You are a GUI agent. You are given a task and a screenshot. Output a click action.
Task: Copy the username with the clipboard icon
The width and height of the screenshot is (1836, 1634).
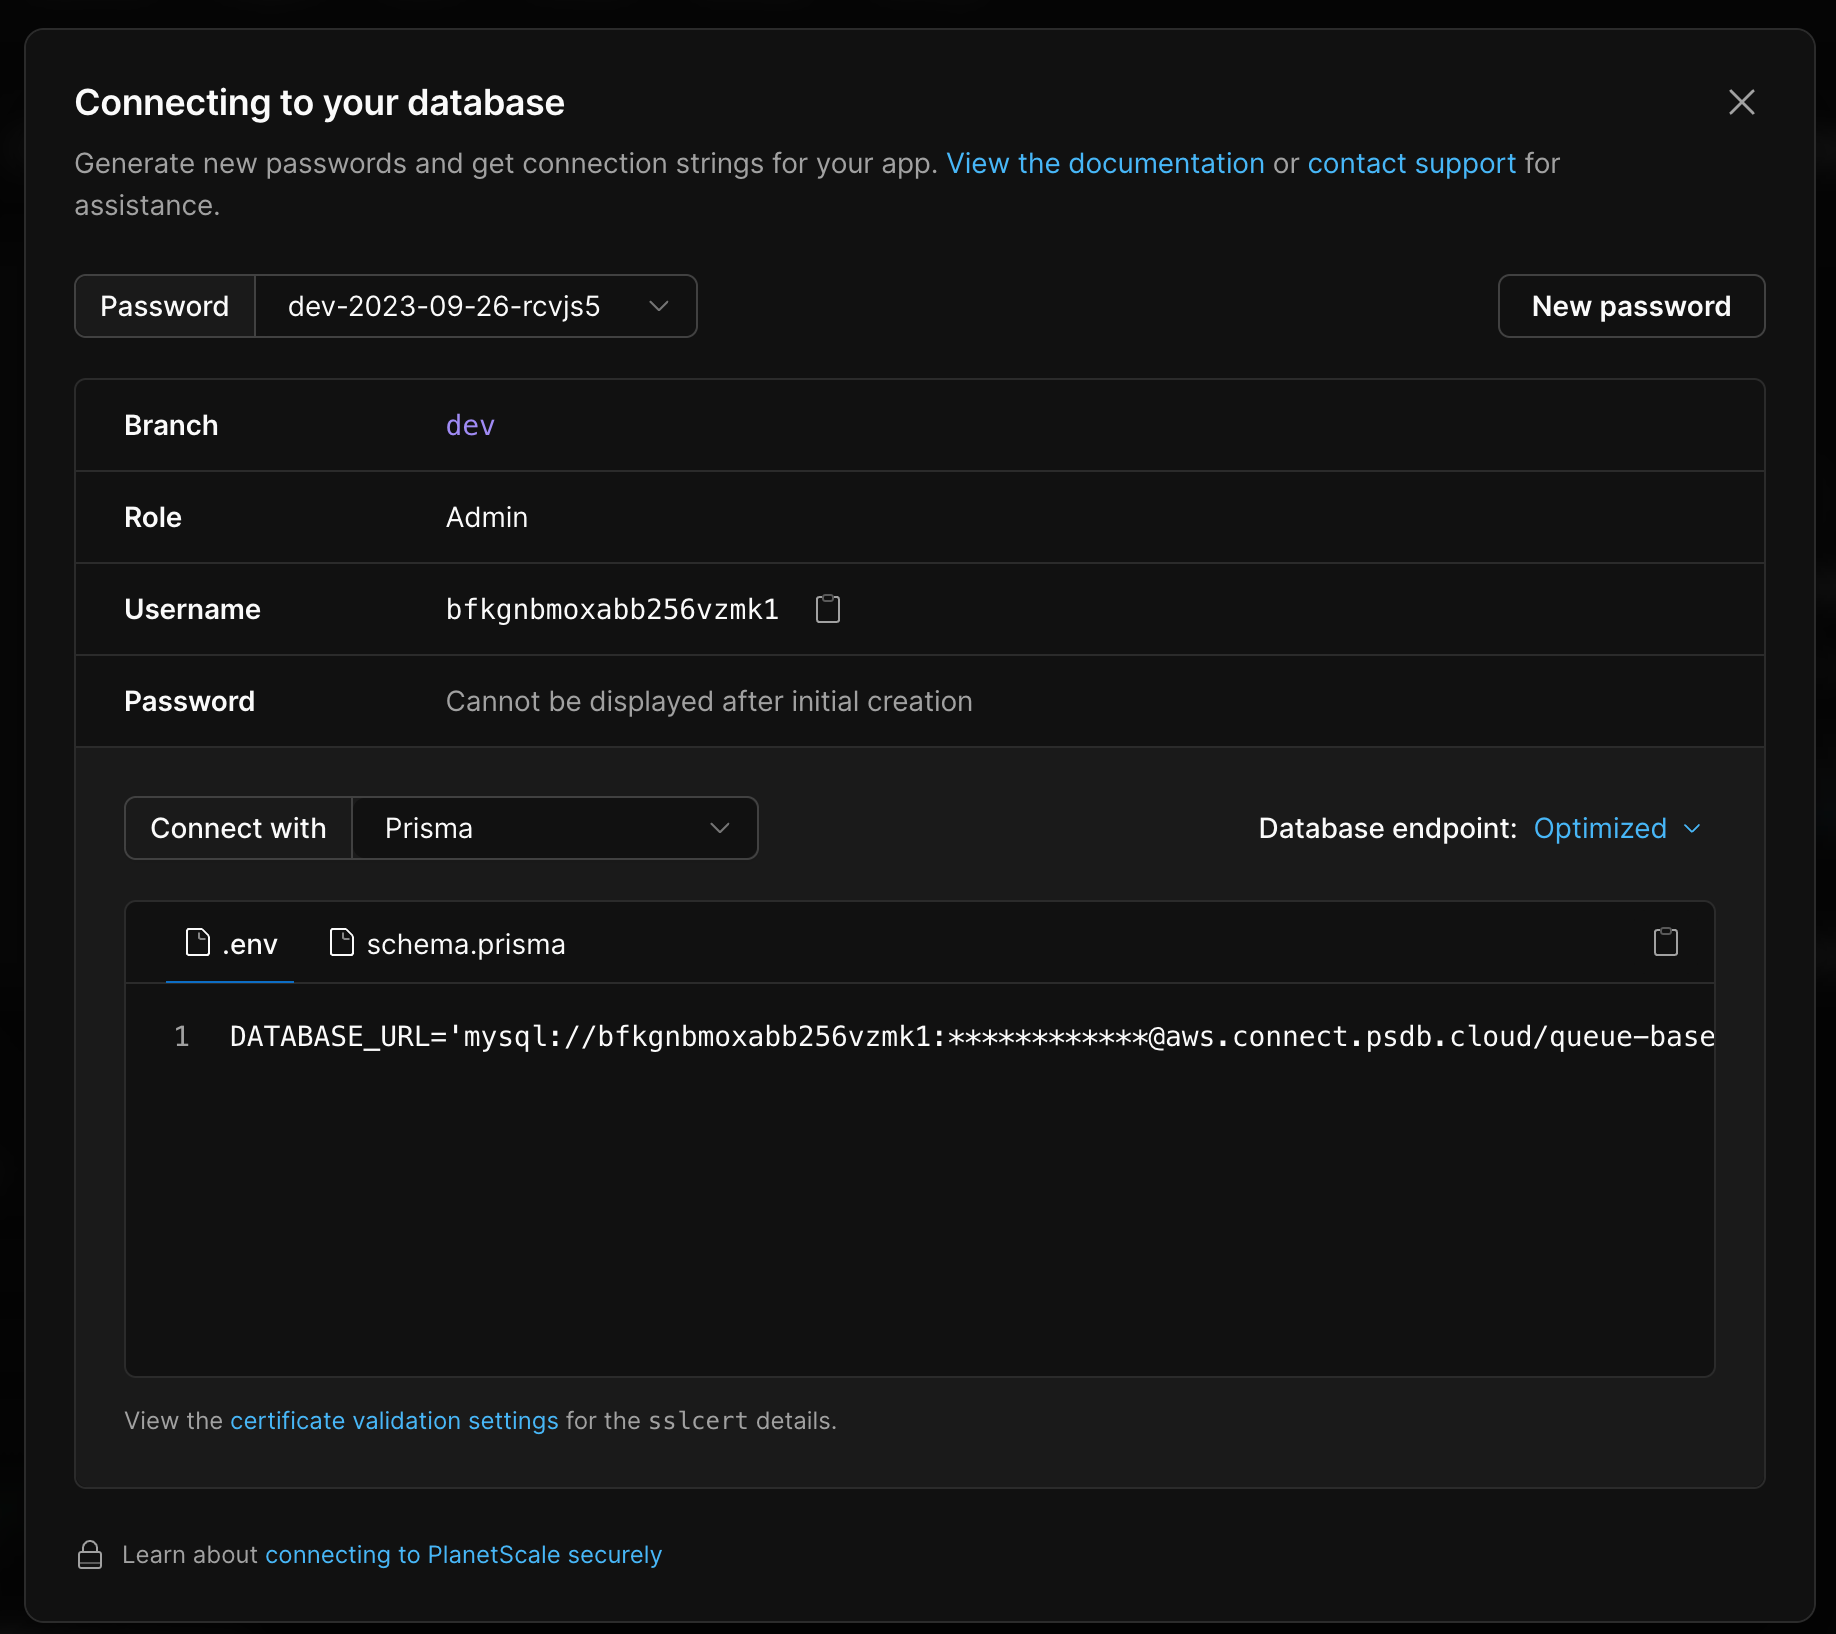click(828, 609)
